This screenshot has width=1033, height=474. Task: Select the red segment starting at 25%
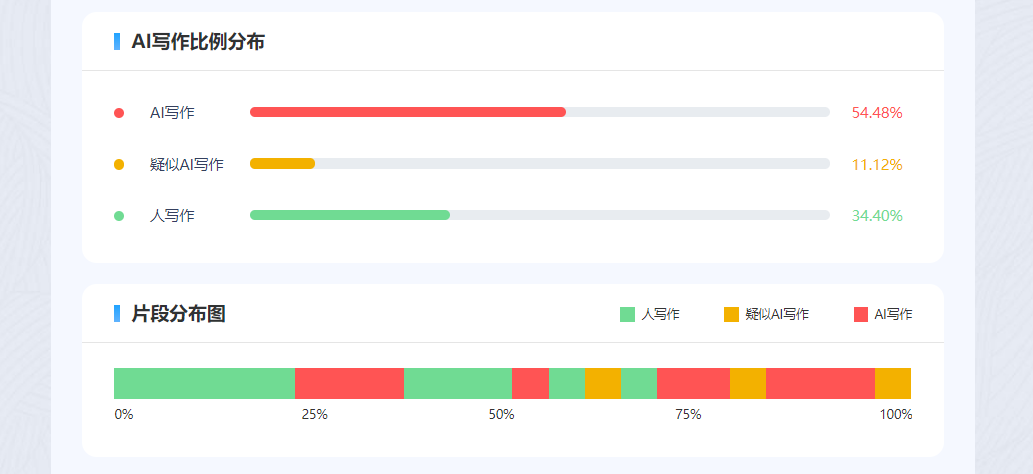click(349, 383)
